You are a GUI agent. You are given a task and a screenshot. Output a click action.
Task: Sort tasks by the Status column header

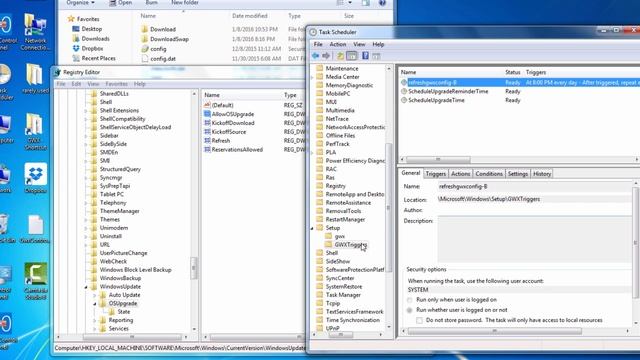pyautogui.click(x=513, y=72)
